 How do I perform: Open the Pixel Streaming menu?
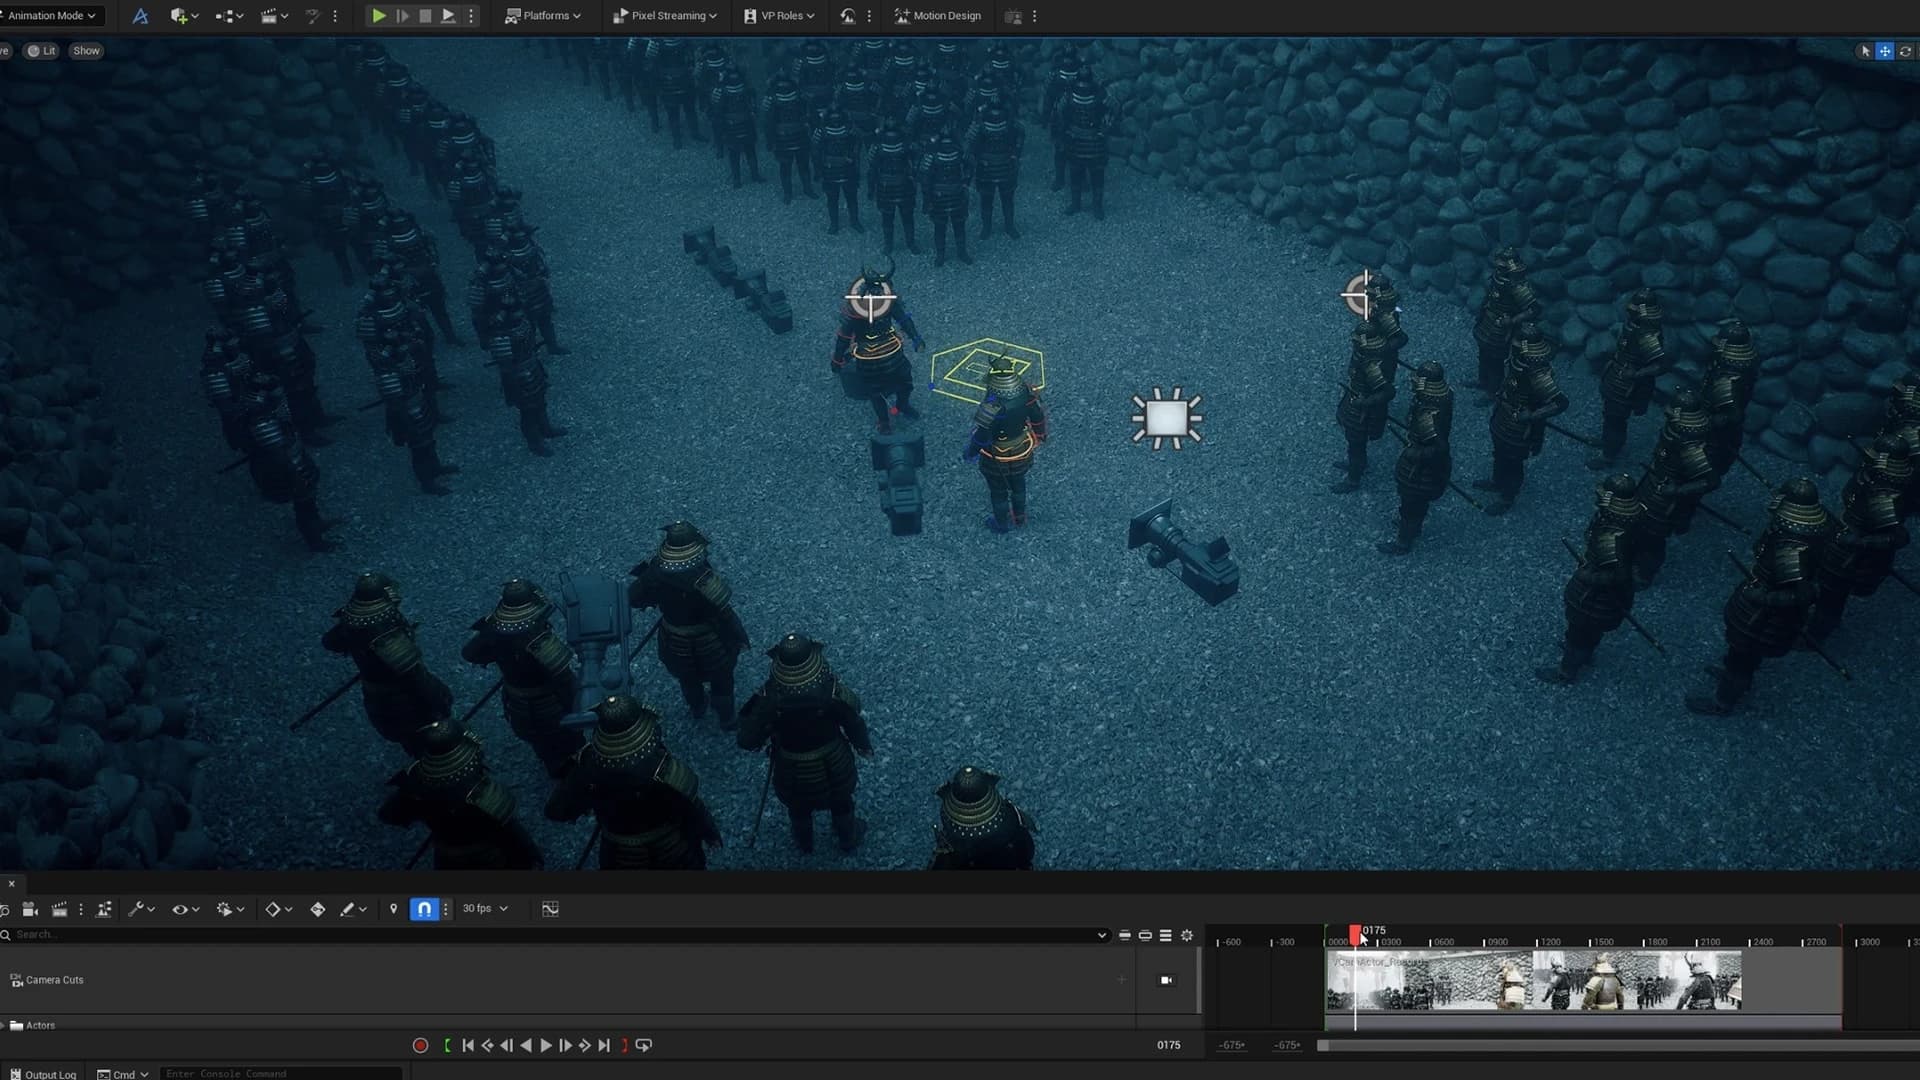tap(664, 15)
